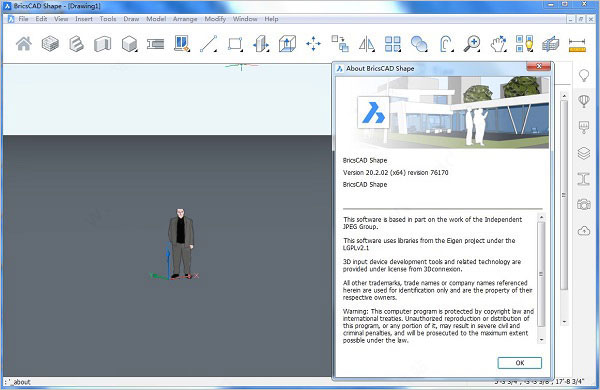Select the Zoom magnifier tool
Screen dimensions: 600x390
(472, 44)
